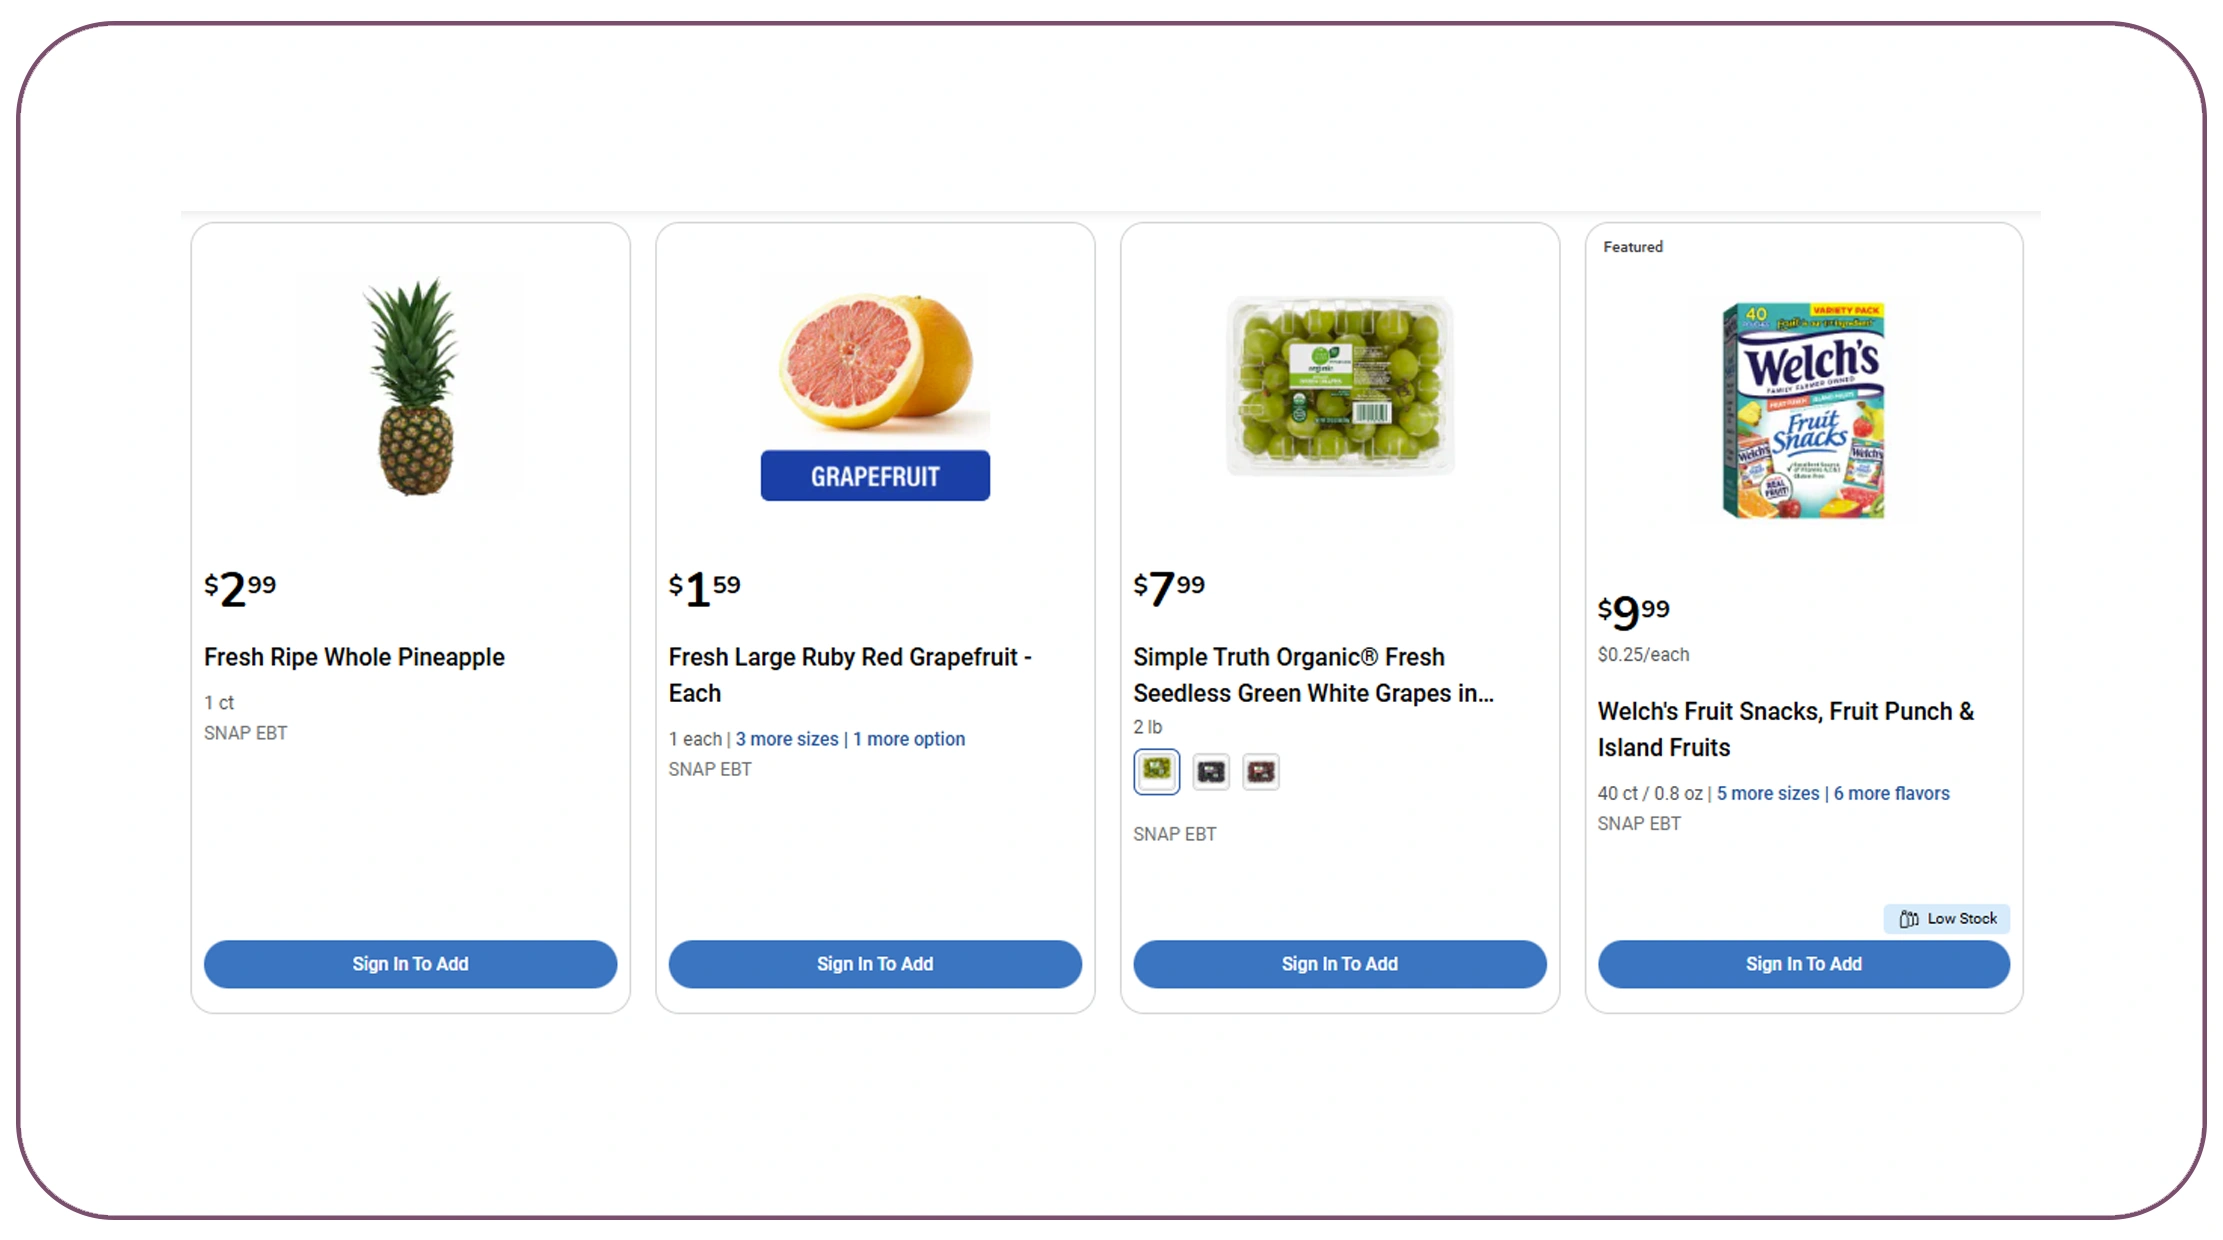Pick the red grapes variant option
Image resolution: width=2223 pixels, height=1240 pixels.
[1261, 771]
